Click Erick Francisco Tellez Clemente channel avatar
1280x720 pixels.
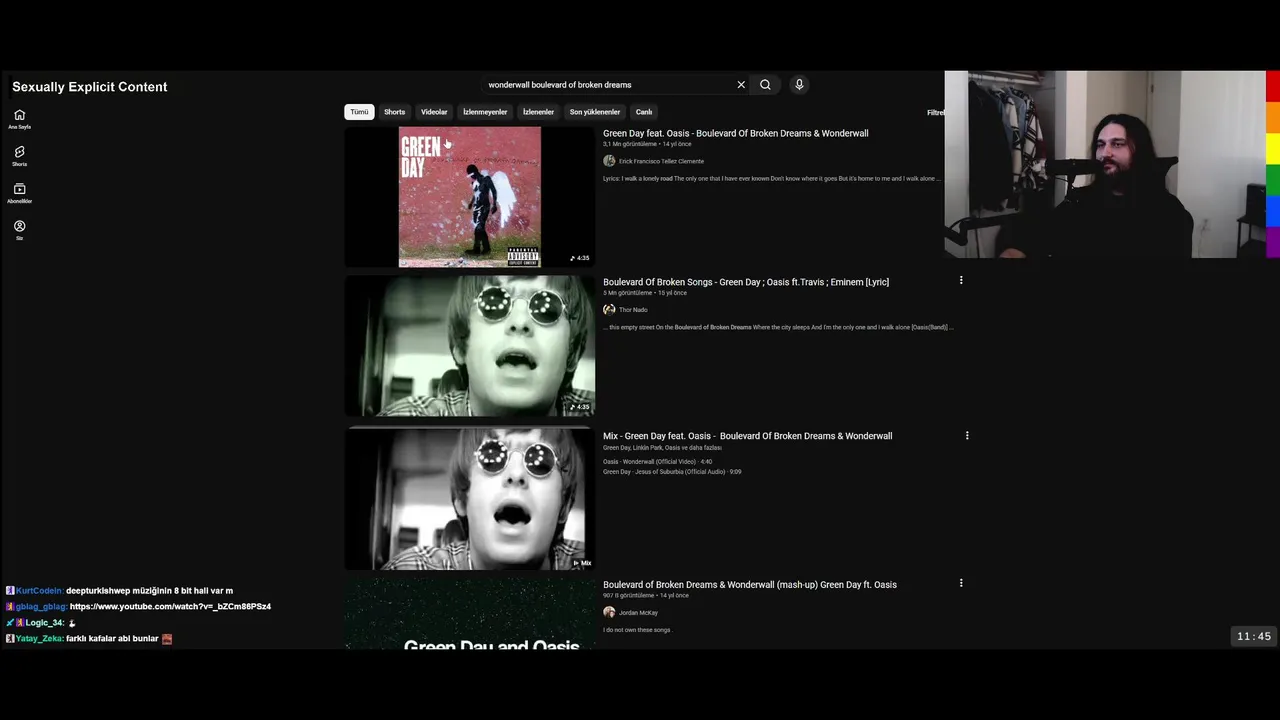point(609,161)
